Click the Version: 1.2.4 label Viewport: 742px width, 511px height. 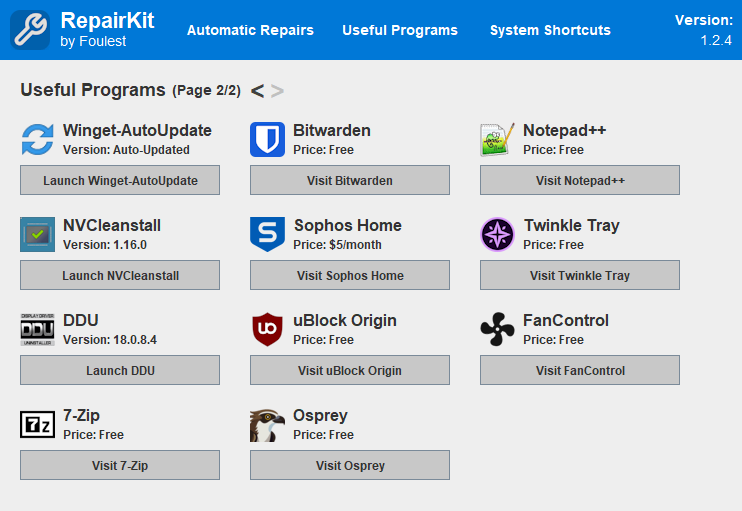pyautogui.click(x=704, y=30)
